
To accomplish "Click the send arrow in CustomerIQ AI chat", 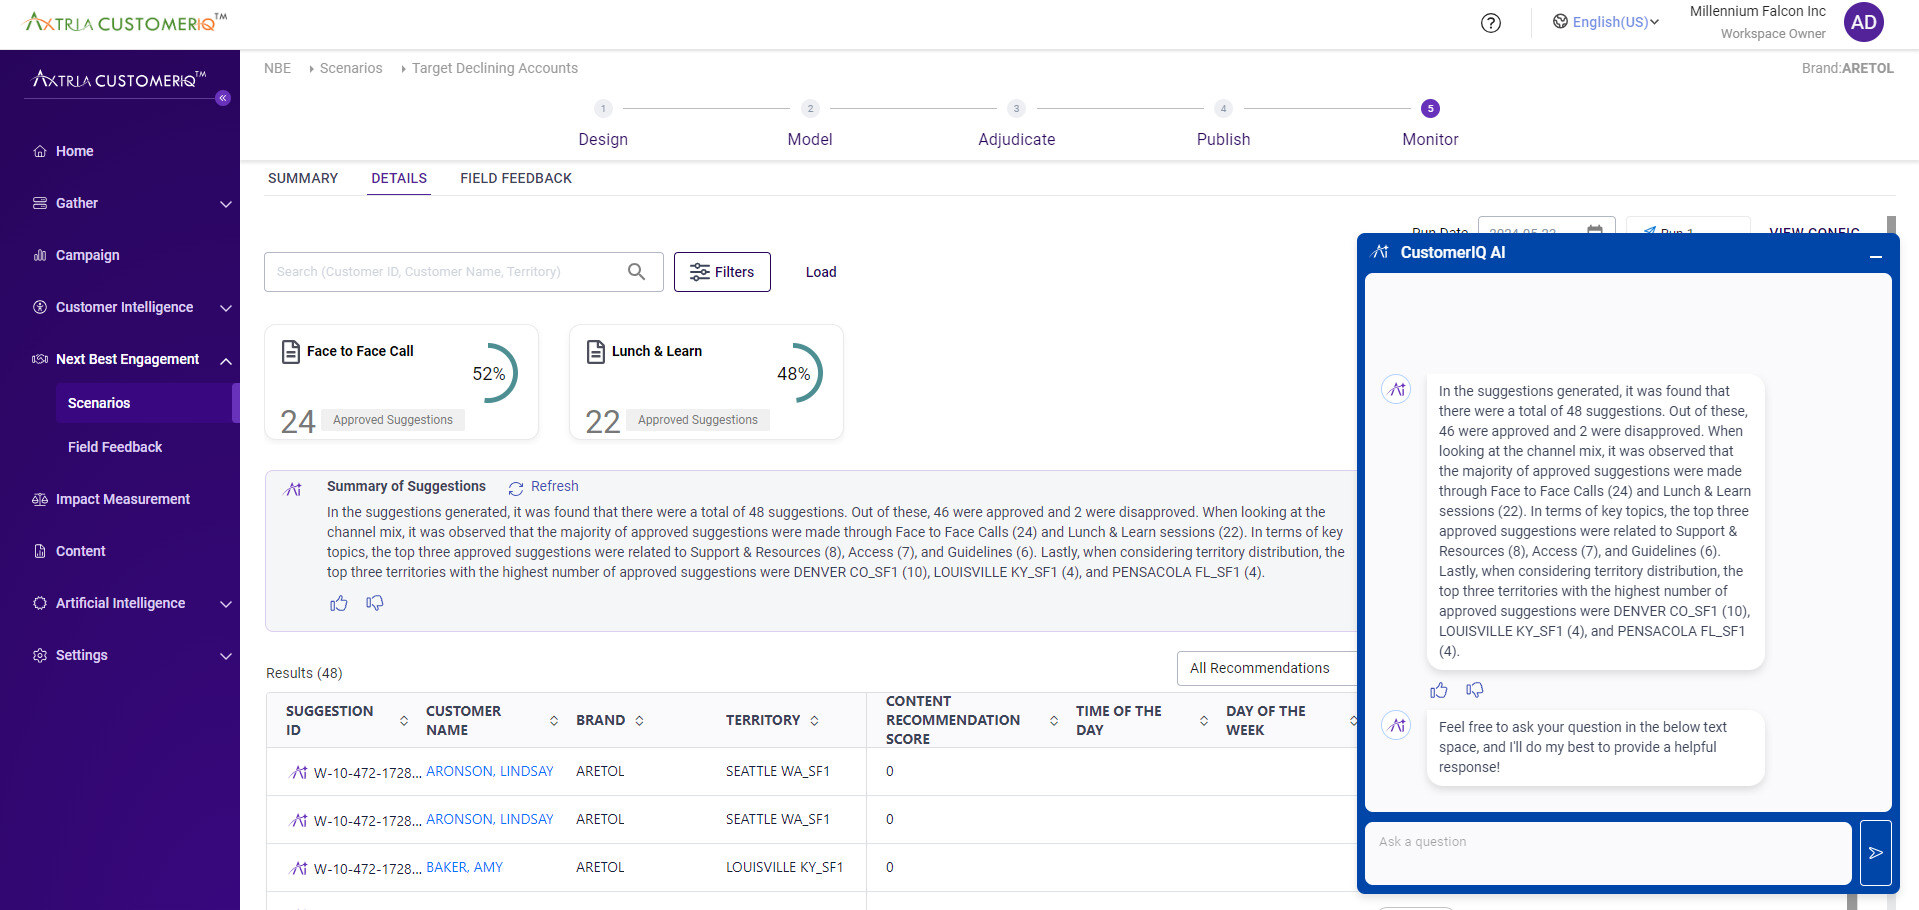I will (x=1875, y=853).
